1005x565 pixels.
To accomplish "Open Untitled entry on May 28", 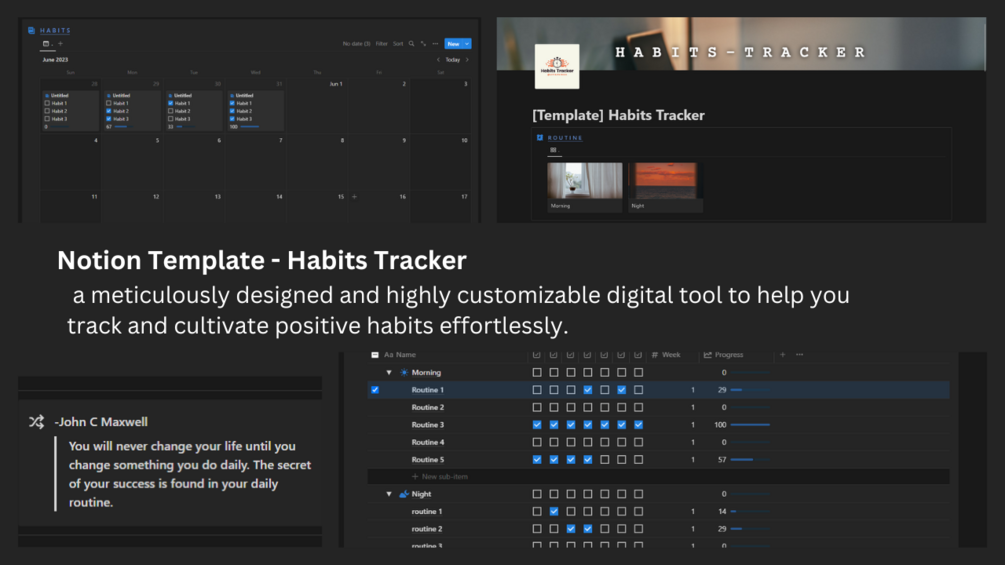I will tap(60, 95).
